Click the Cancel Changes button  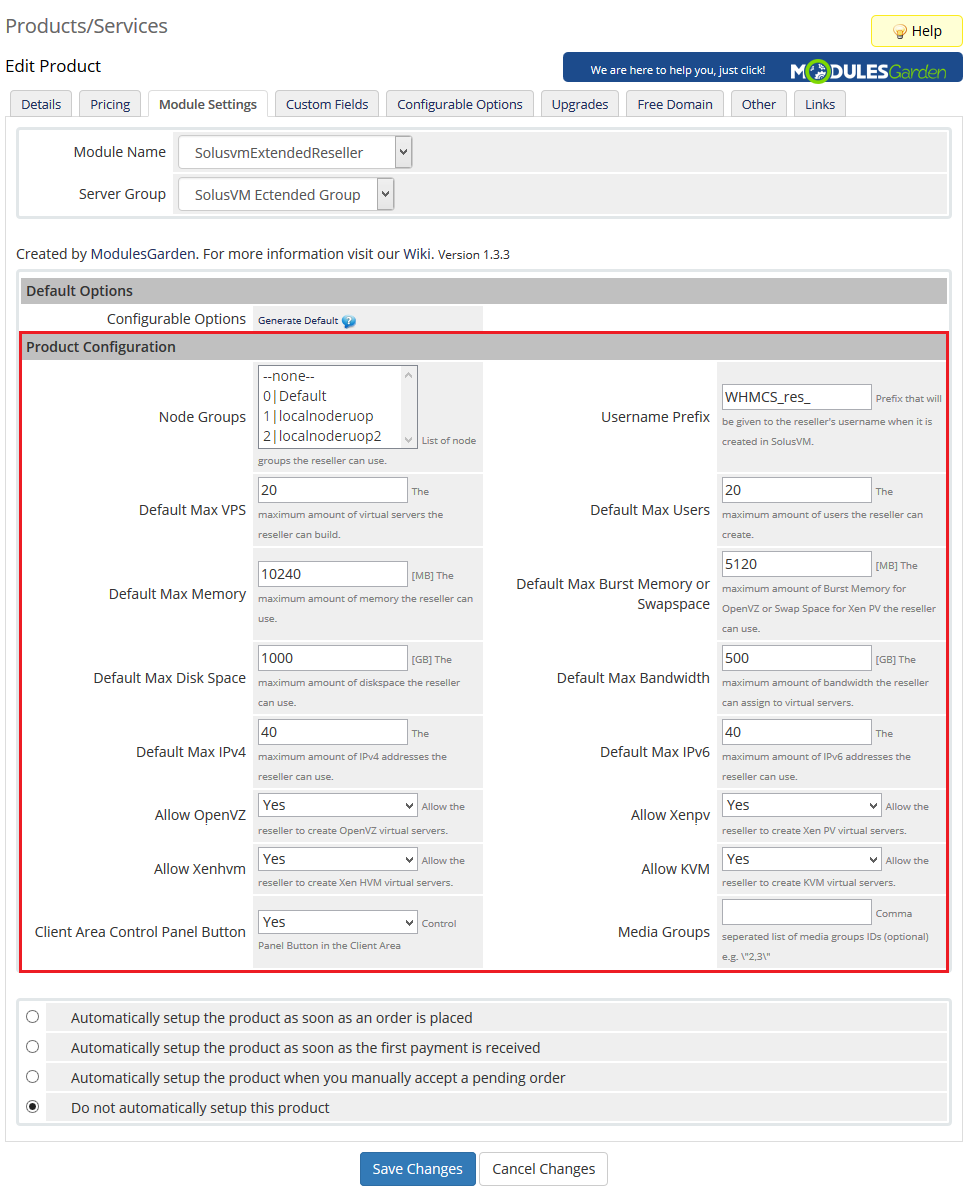click(544, 1168)
